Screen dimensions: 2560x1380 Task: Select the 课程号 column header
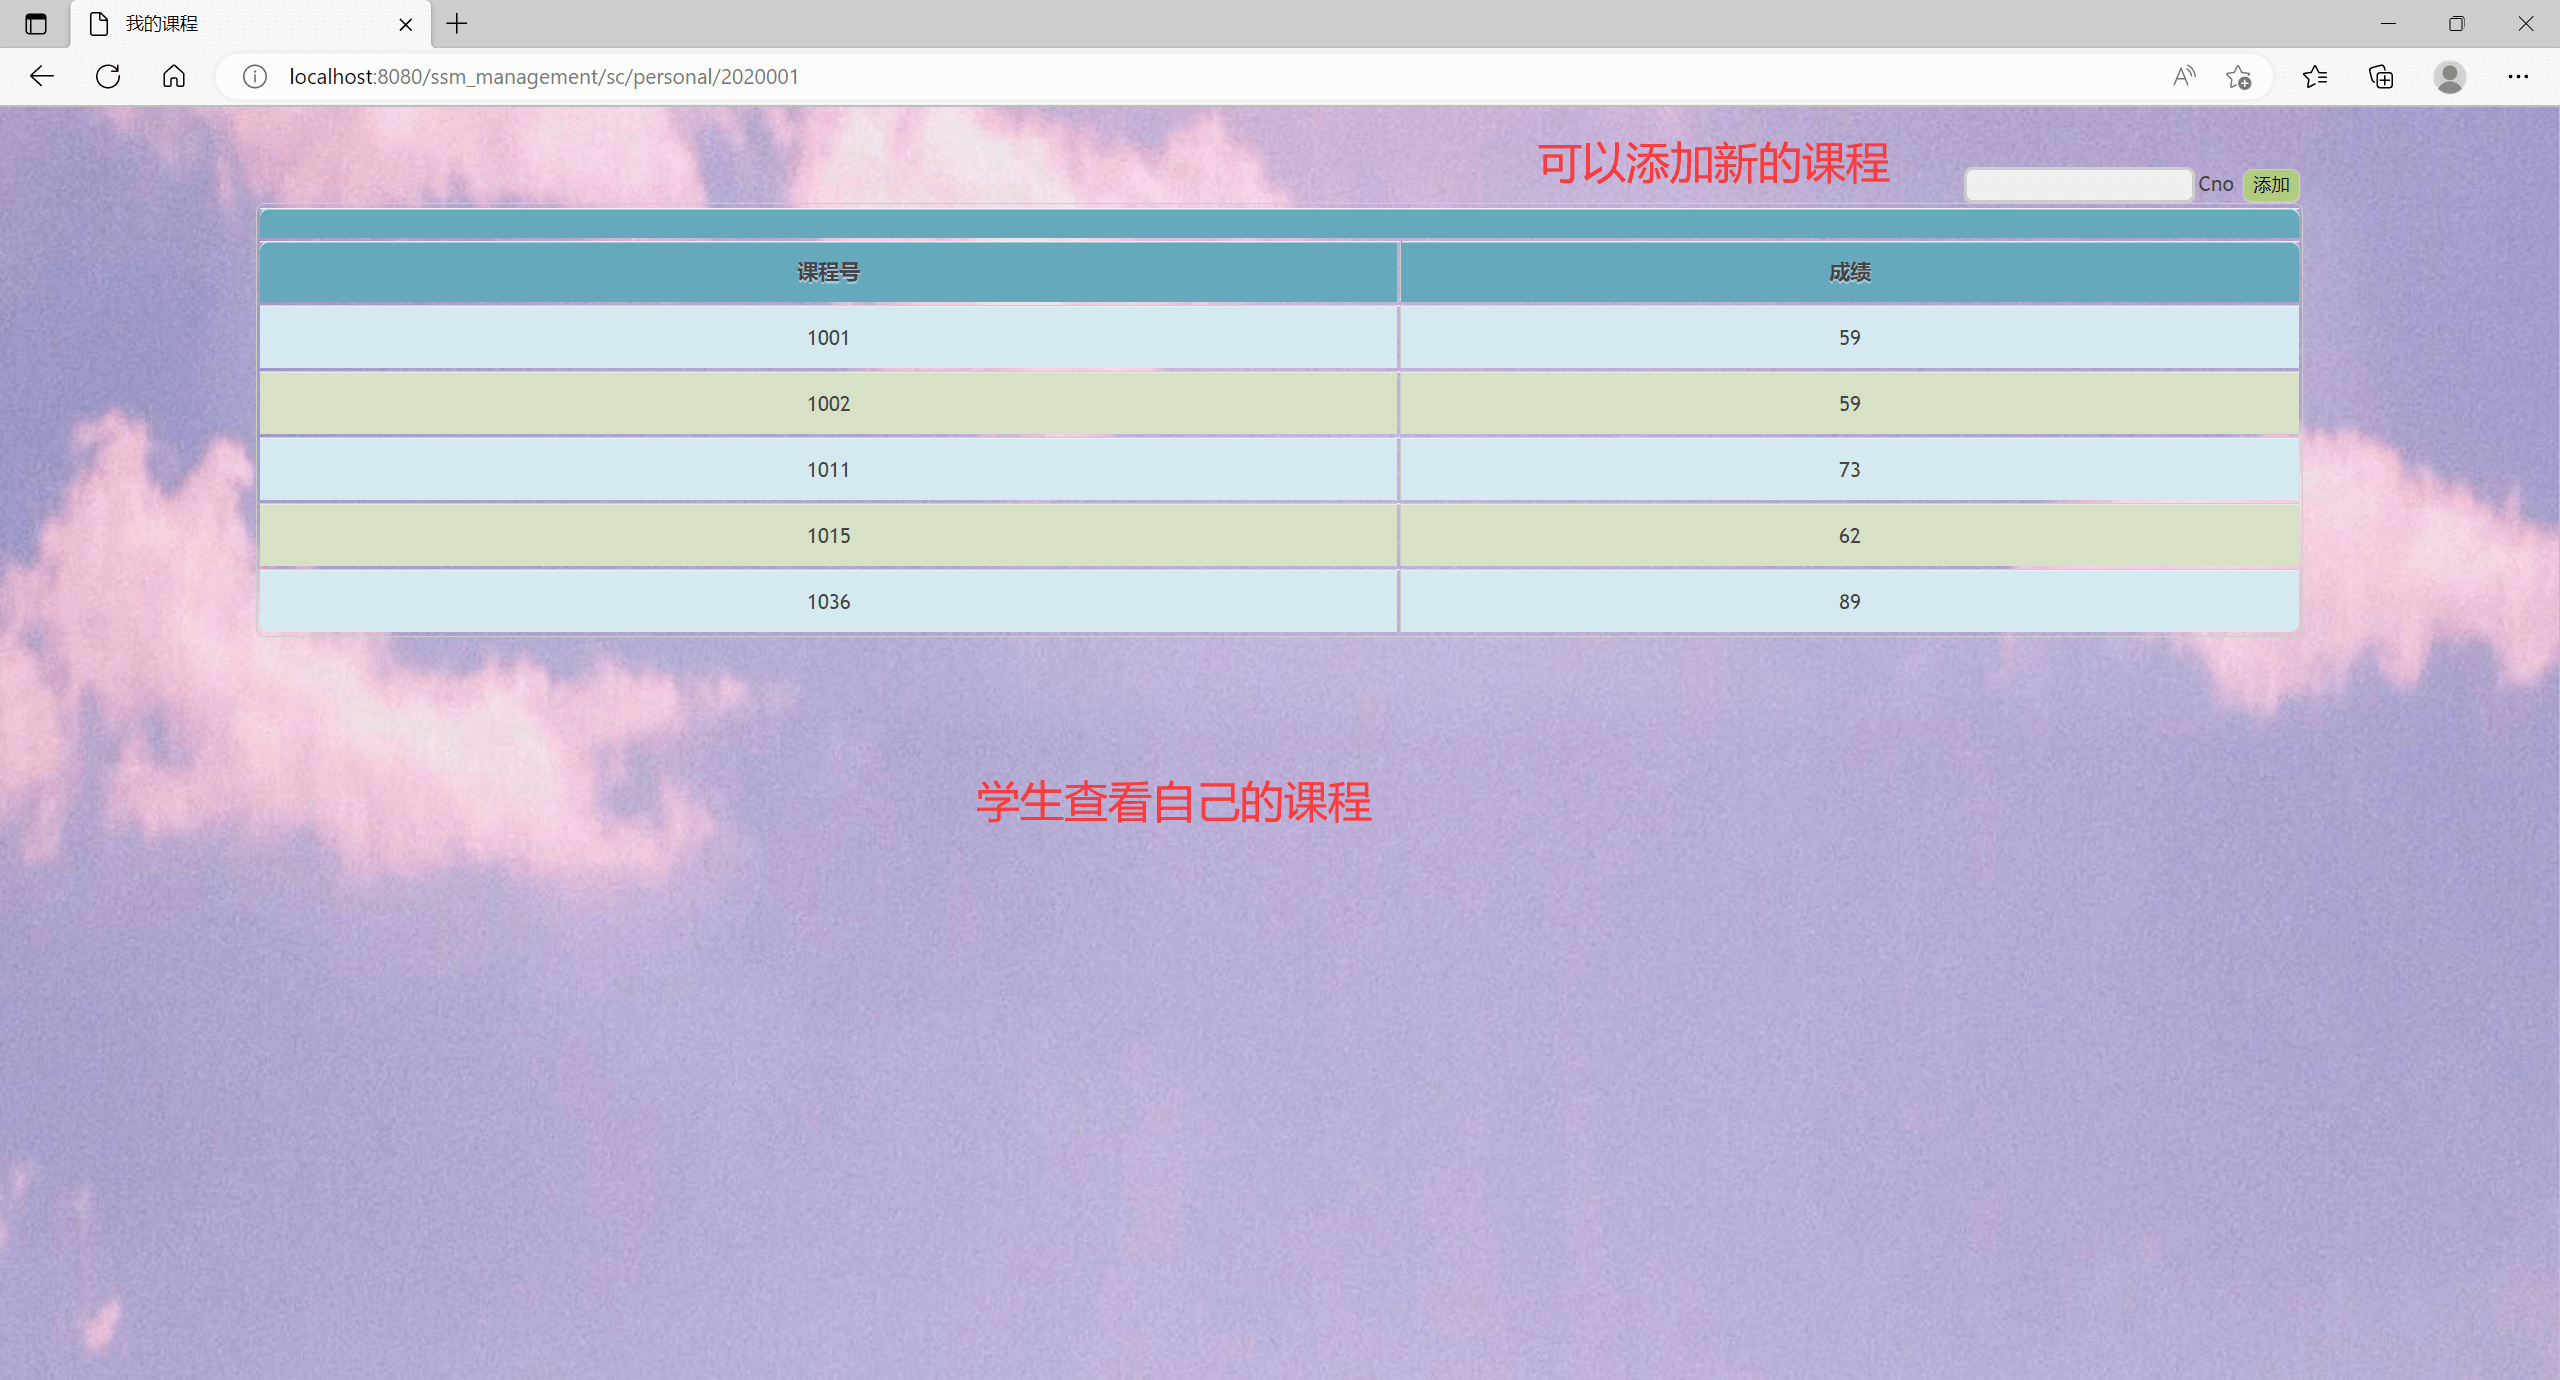(x=827, y=272)
